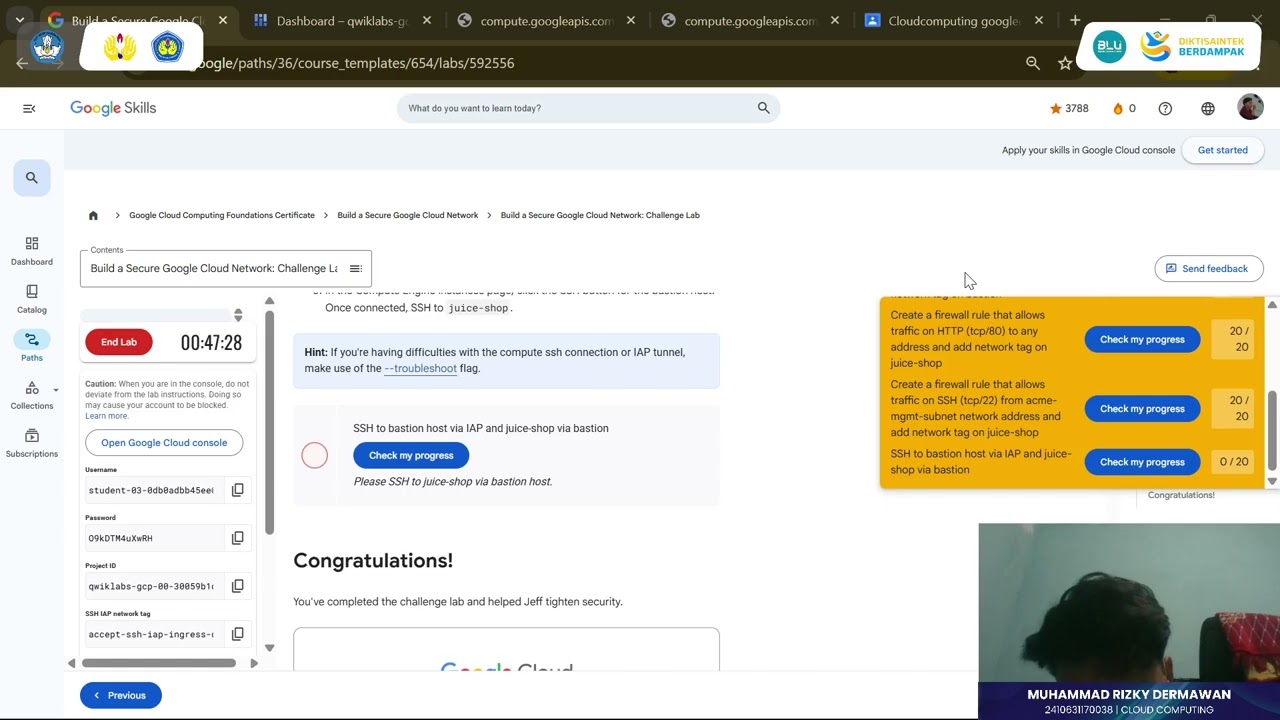Open Catalog in the sidebar
This screenshot has height=720, width=1280.
(x=32, y=299)
